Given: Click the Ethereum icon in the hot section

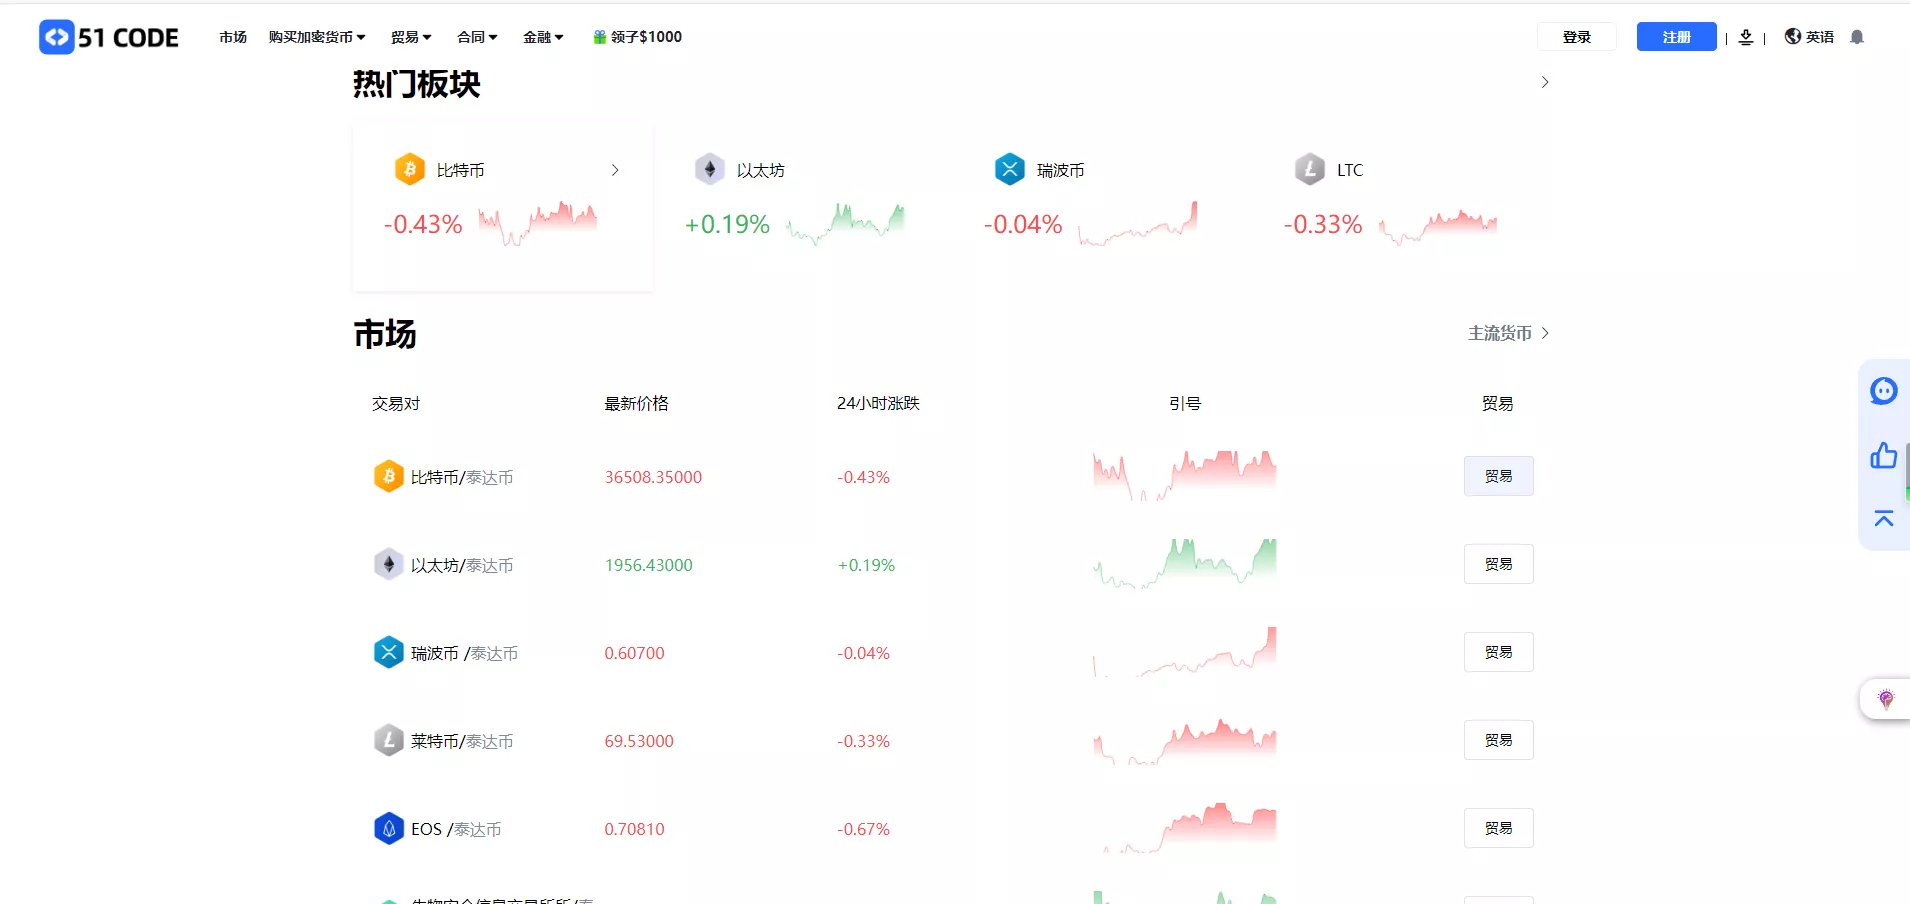Looking at the screenshot, I should click(x=708, y=168).
